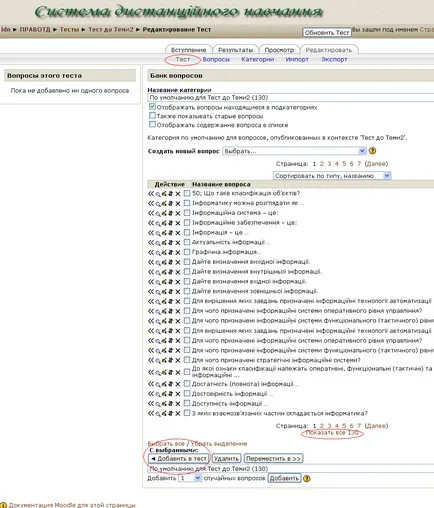Add 'Достатність (повнота) інформації' to quiz arrow icon
This screenshot has height=508, width=434.
tap(151, 384)
